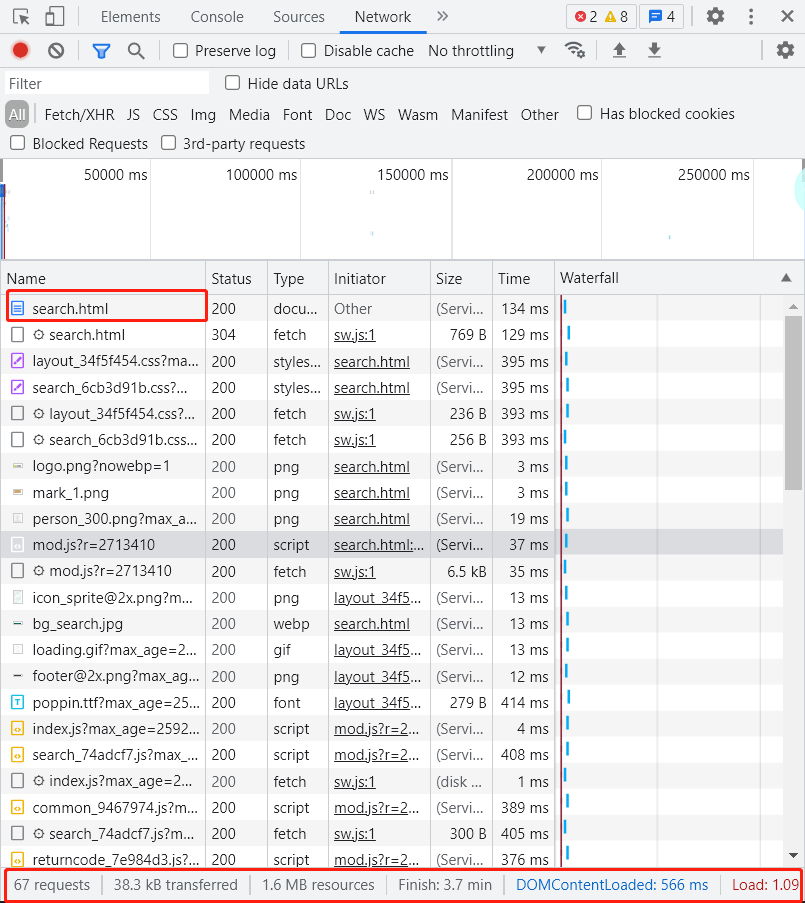This screenshot has width=805, height=903.
Task: Enable Preserve log checkbox
Action: (x=180, y=51)
